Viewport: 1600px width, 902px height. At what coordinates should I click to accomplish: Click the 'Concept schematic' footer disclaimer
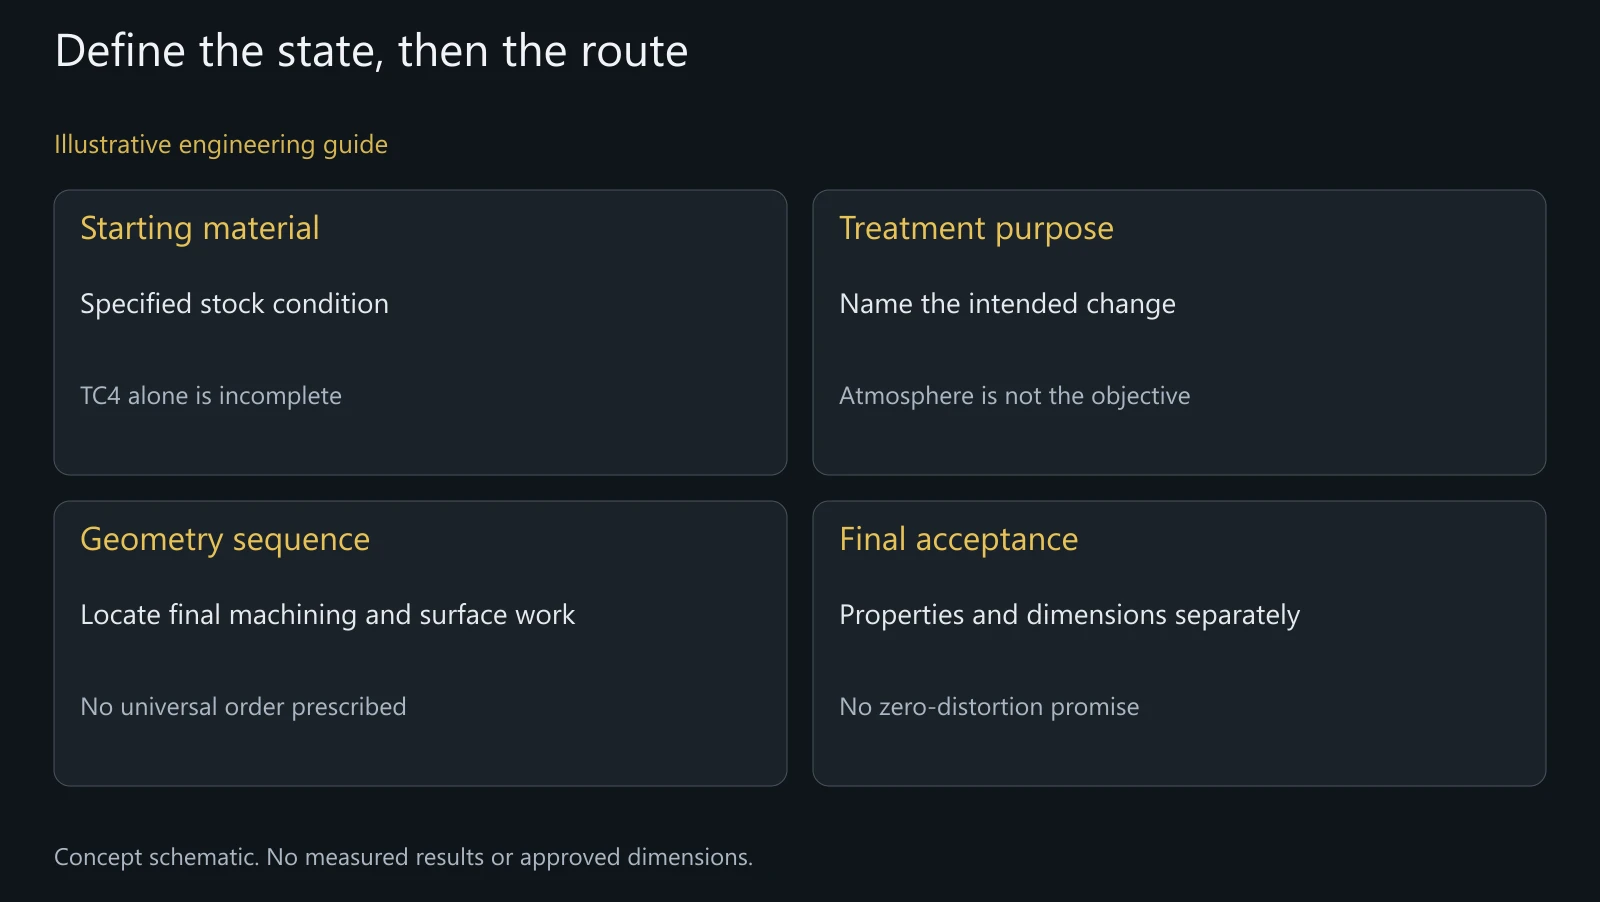pos(403,857)
